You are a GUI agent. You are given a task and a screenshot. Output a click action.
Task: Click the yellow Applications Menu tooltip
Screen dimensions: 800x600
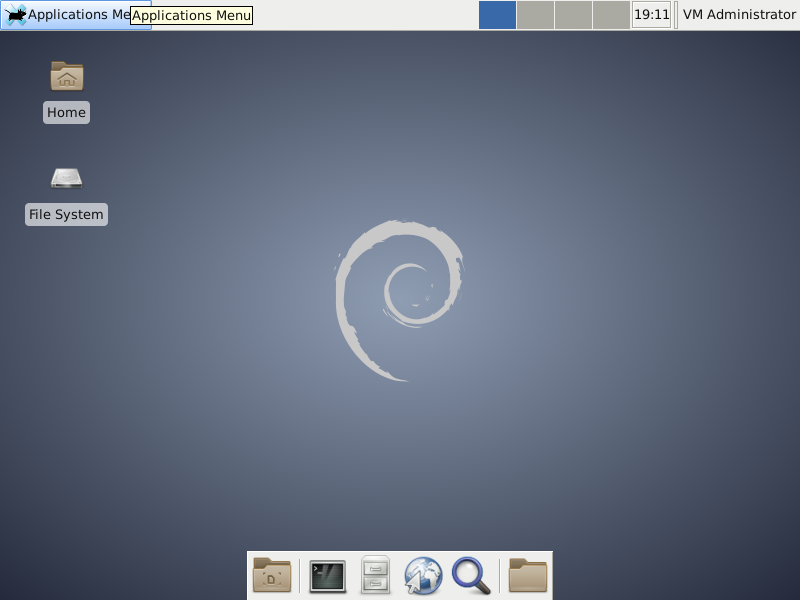(191, 16)
